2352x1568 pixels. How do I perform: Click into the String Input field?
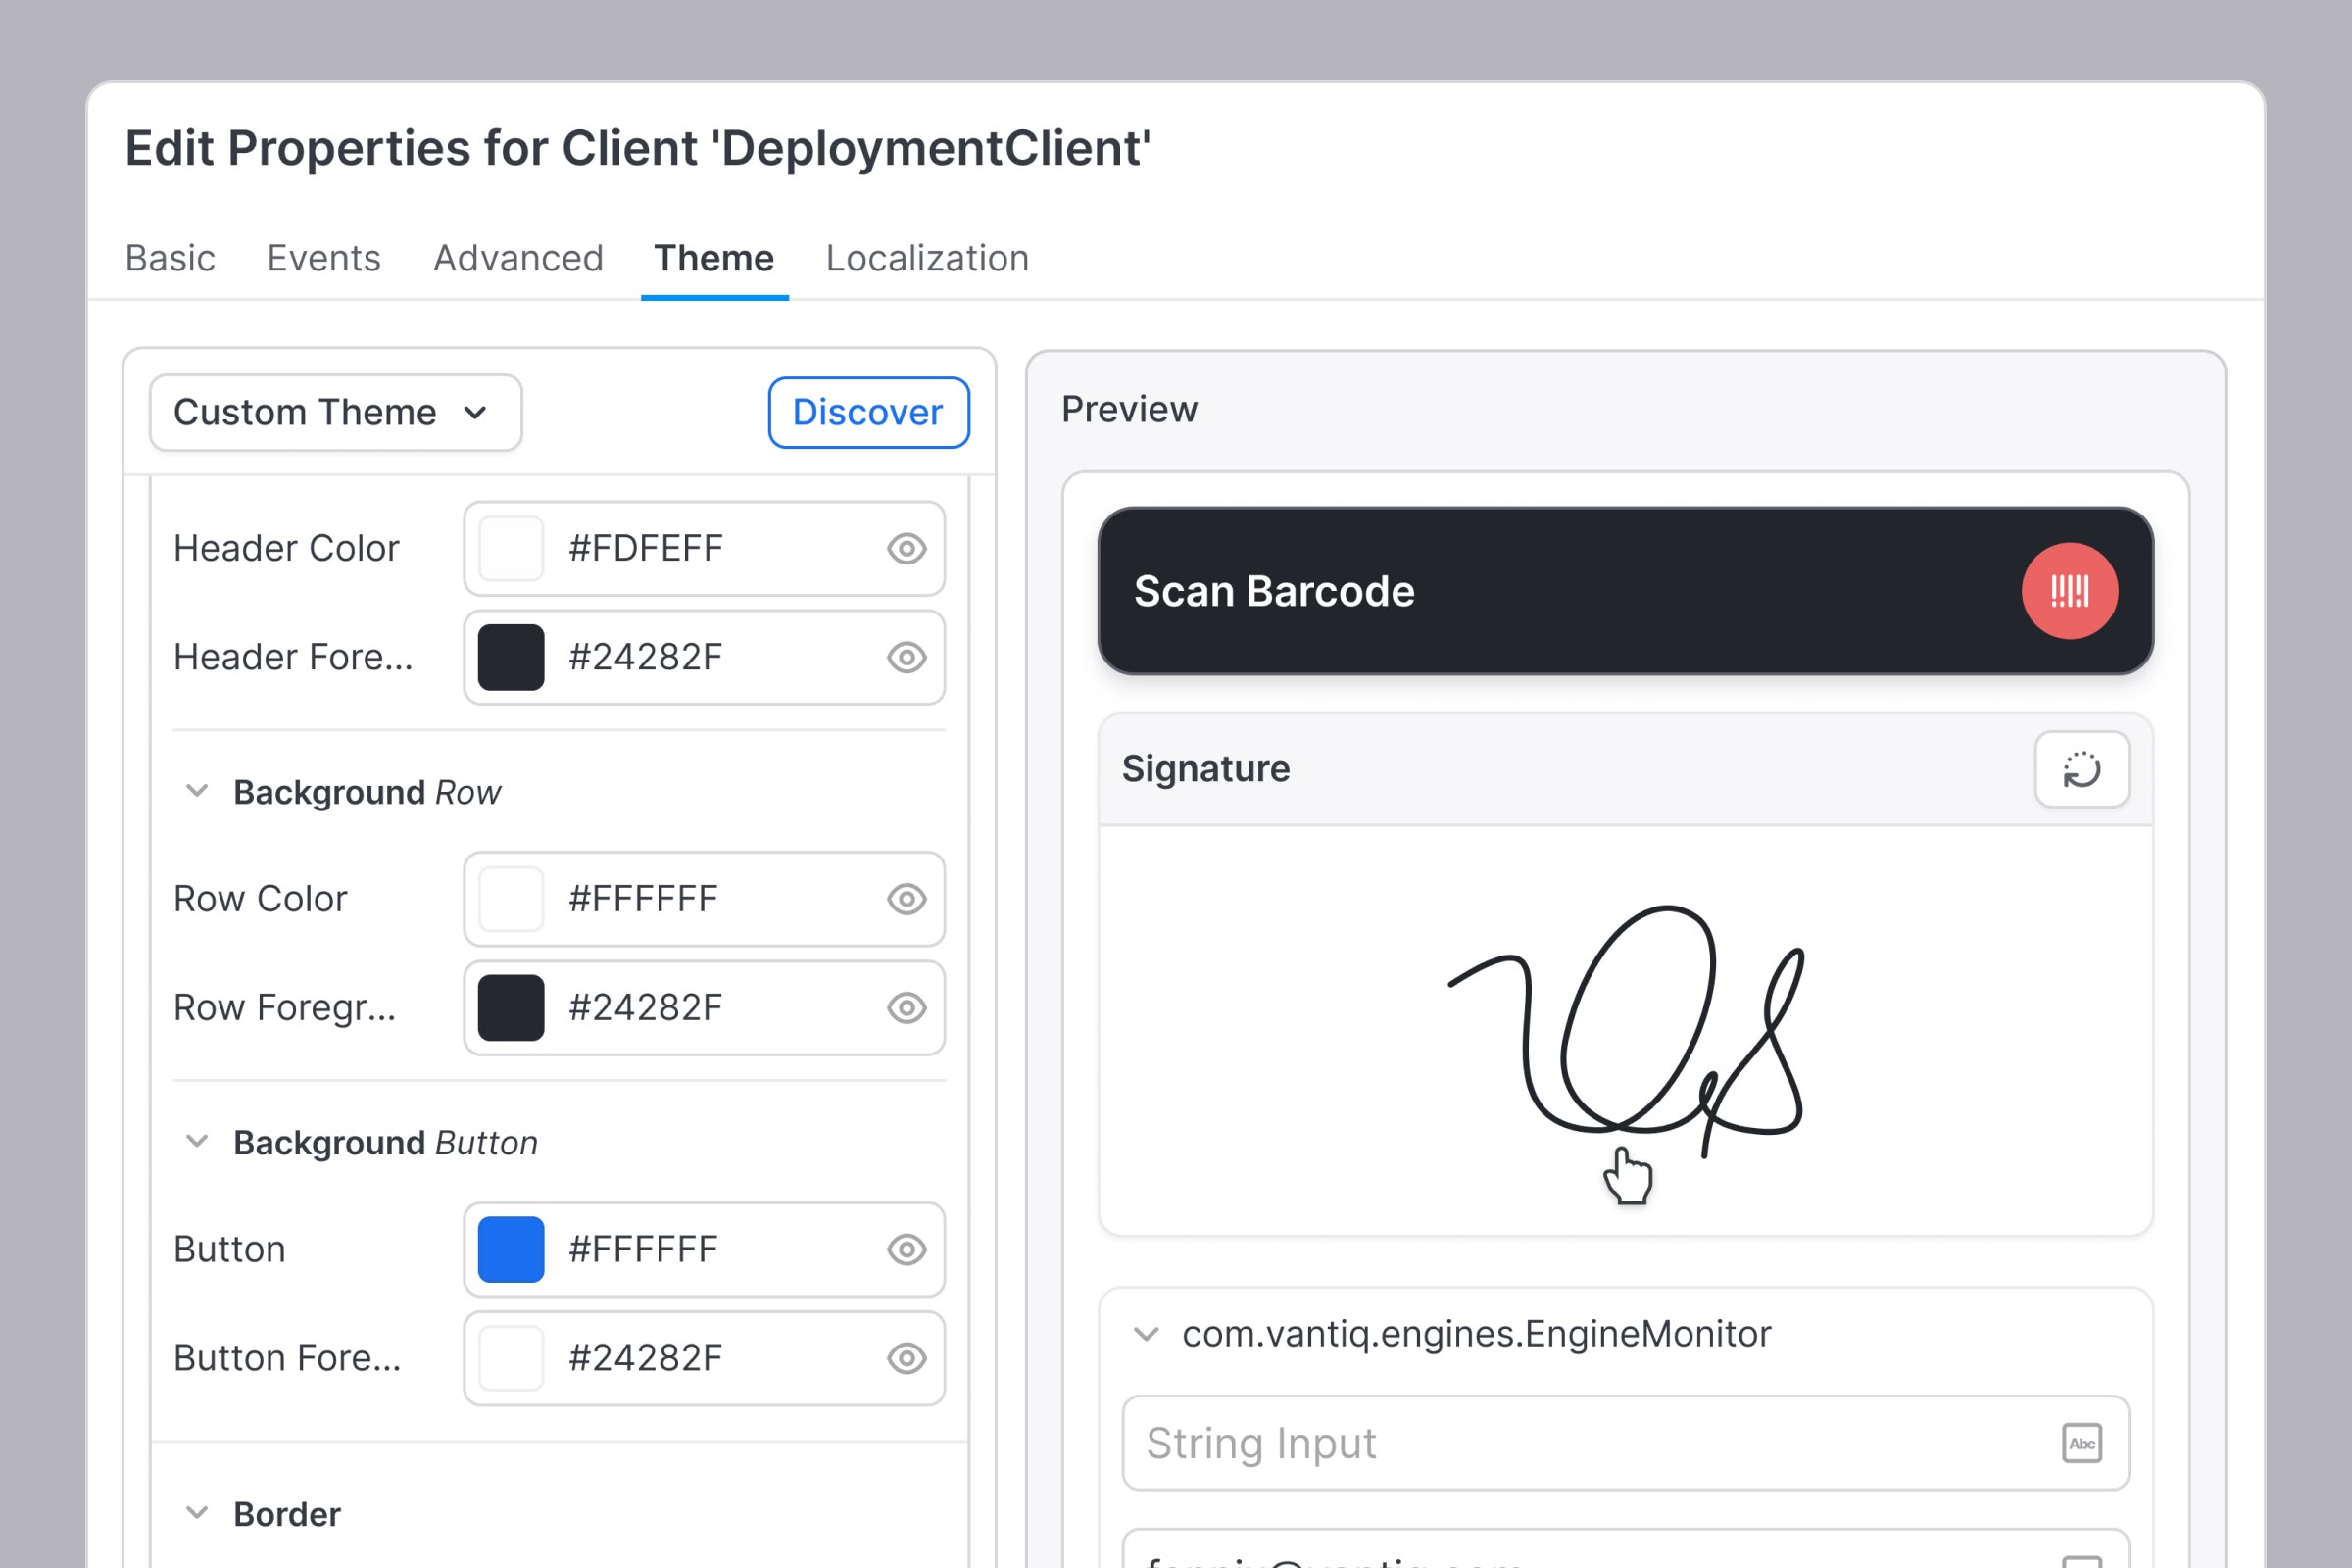[1580, 1443]
